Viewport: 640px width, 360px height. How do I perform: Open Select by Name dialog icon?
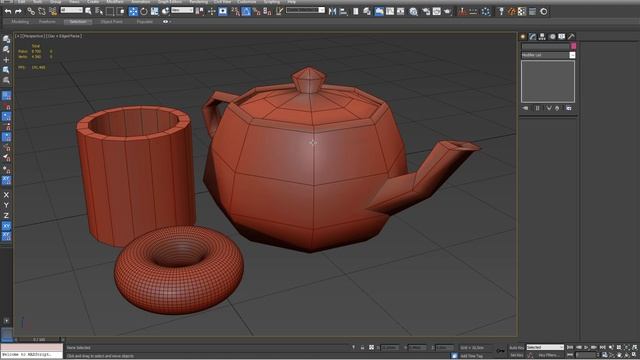point(99,11)
